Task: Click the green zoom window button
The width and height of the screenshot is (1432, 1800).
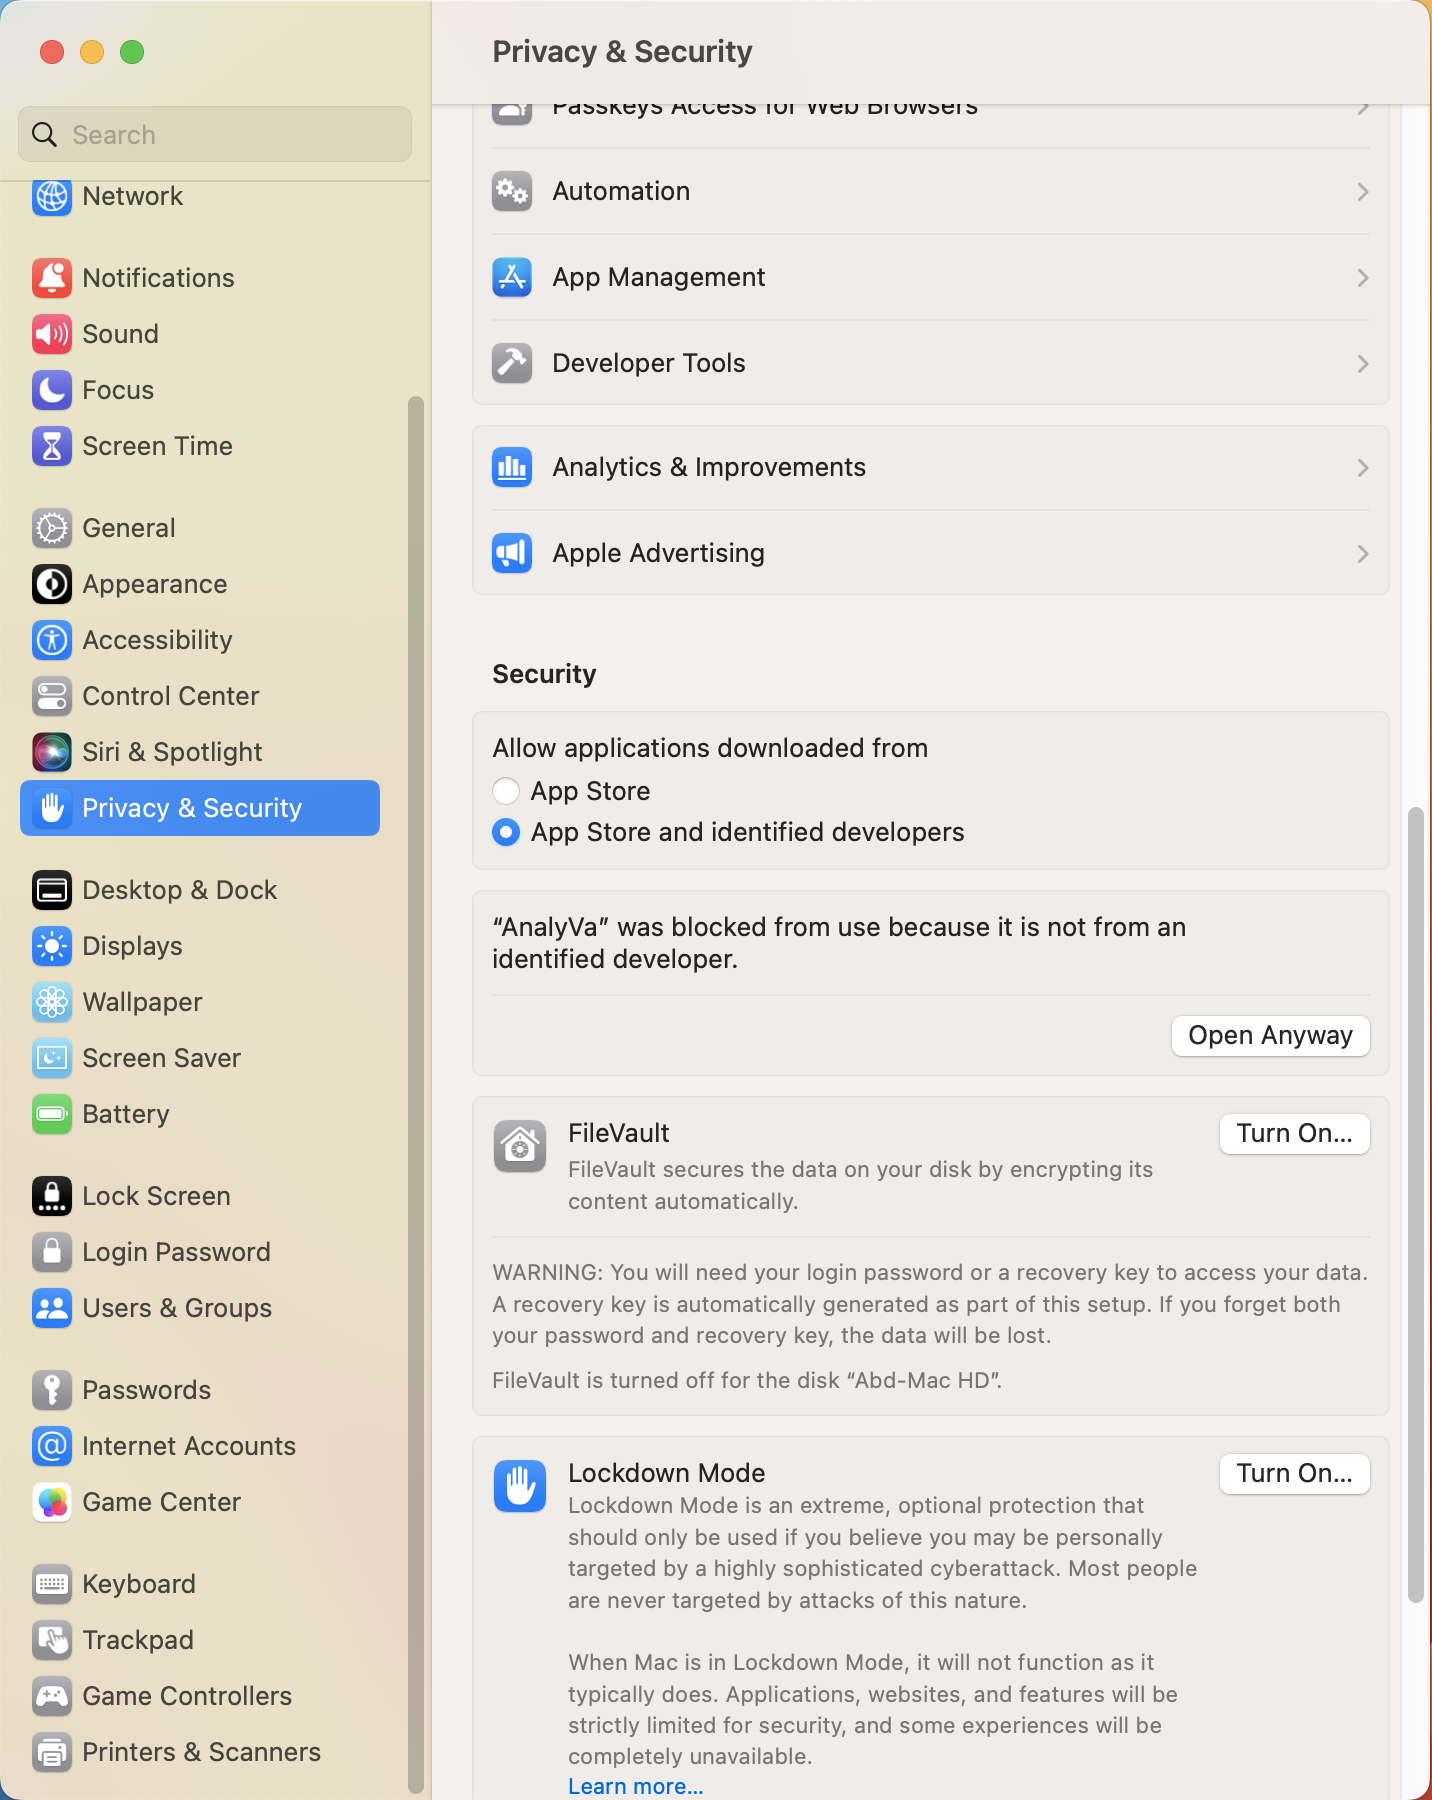Action: [x=132, y=52]
